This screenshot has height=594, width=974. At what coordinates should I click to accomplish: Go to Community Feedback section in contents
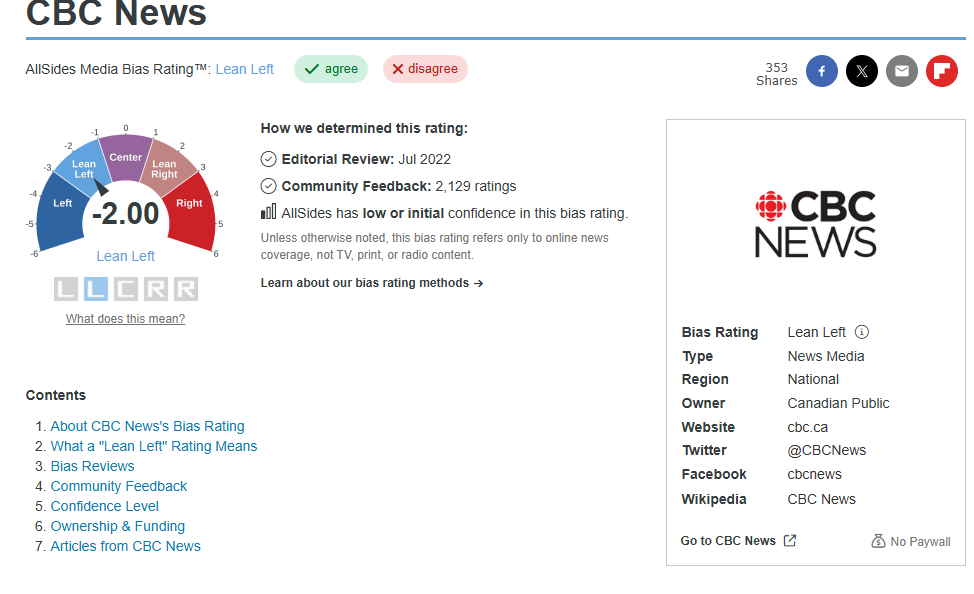119,486
